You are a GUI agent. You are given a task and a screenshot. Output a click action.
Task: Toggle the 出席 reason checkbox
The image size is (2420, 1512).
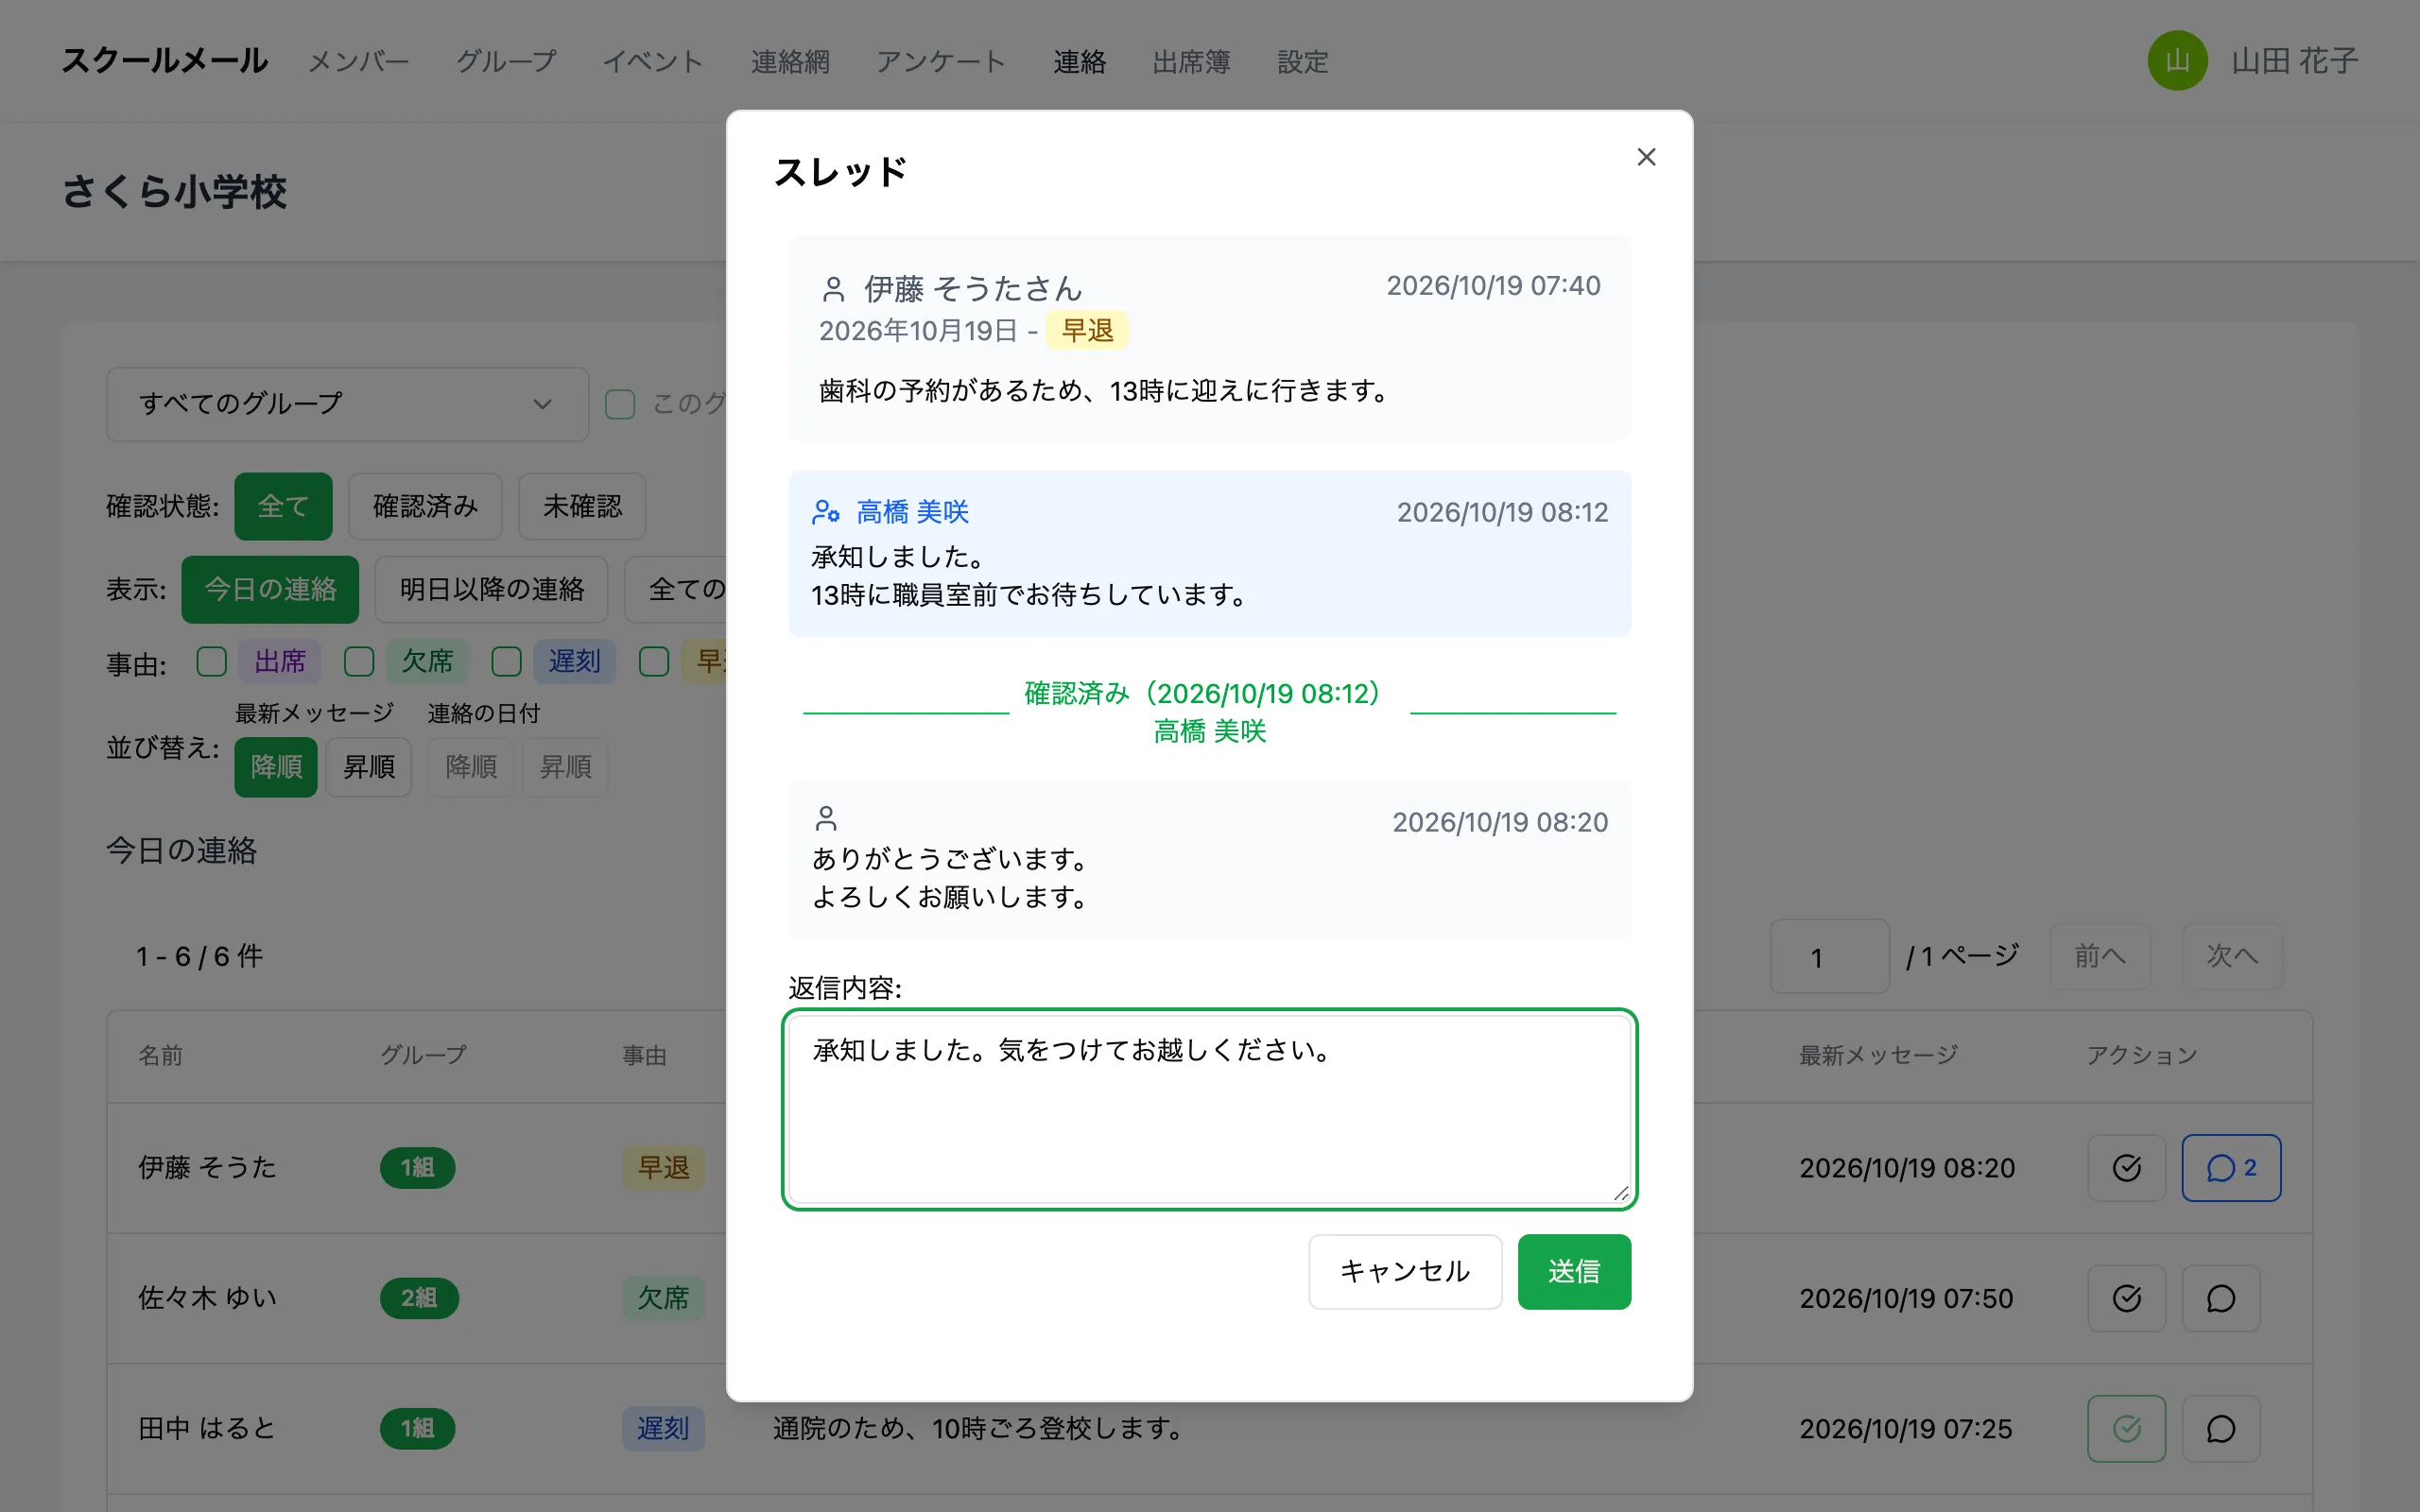[x=211, y=661]
